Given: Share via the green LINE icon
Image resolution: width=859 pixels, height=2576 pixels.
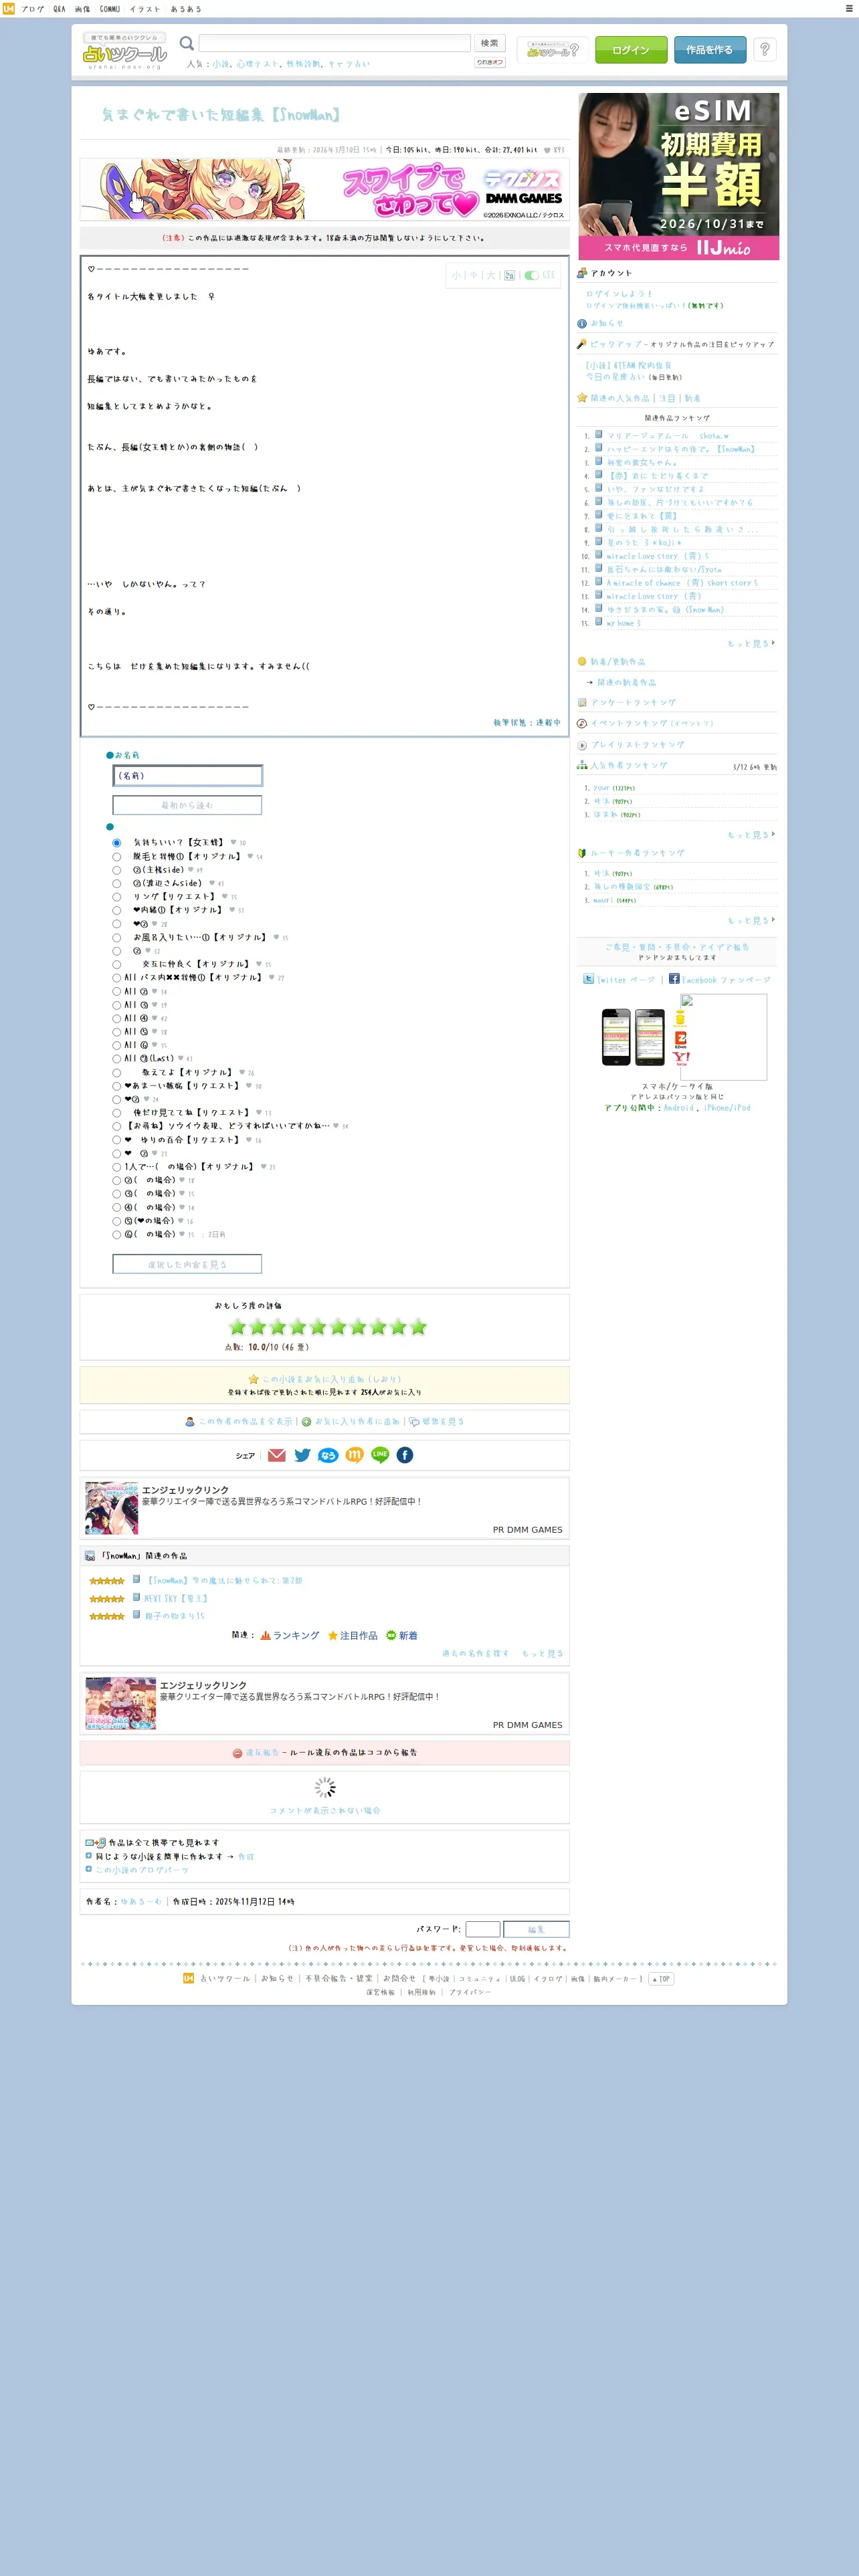Looking at the screenshot, I should pyautogui.click(x=380, y=1455).
